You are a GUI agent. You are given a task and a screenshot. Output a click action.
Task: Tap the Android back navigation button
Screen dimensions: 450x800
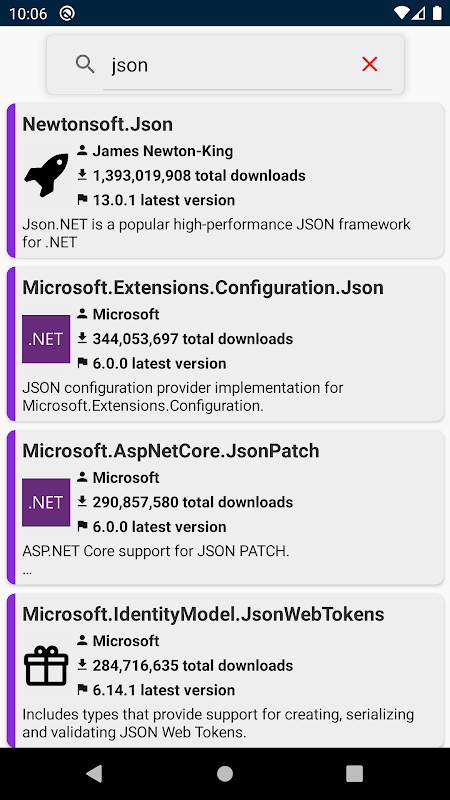94,773
